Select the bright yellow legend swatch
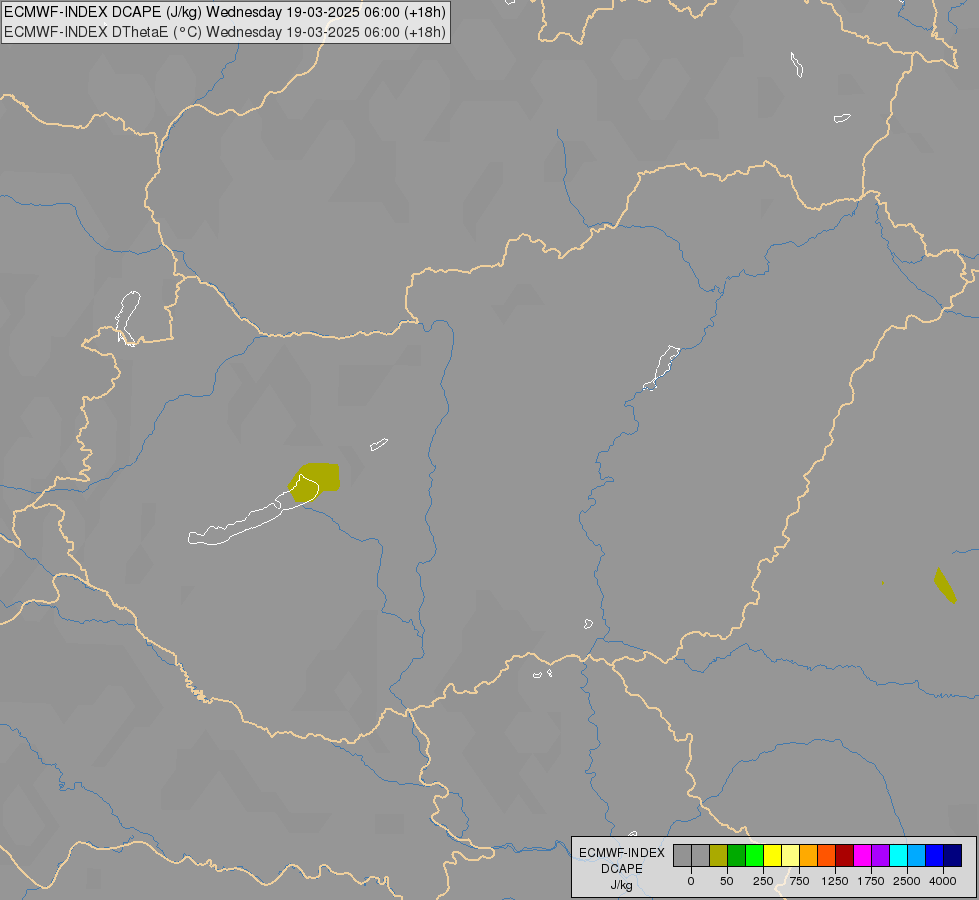979x900 pixels. (773, 856)
